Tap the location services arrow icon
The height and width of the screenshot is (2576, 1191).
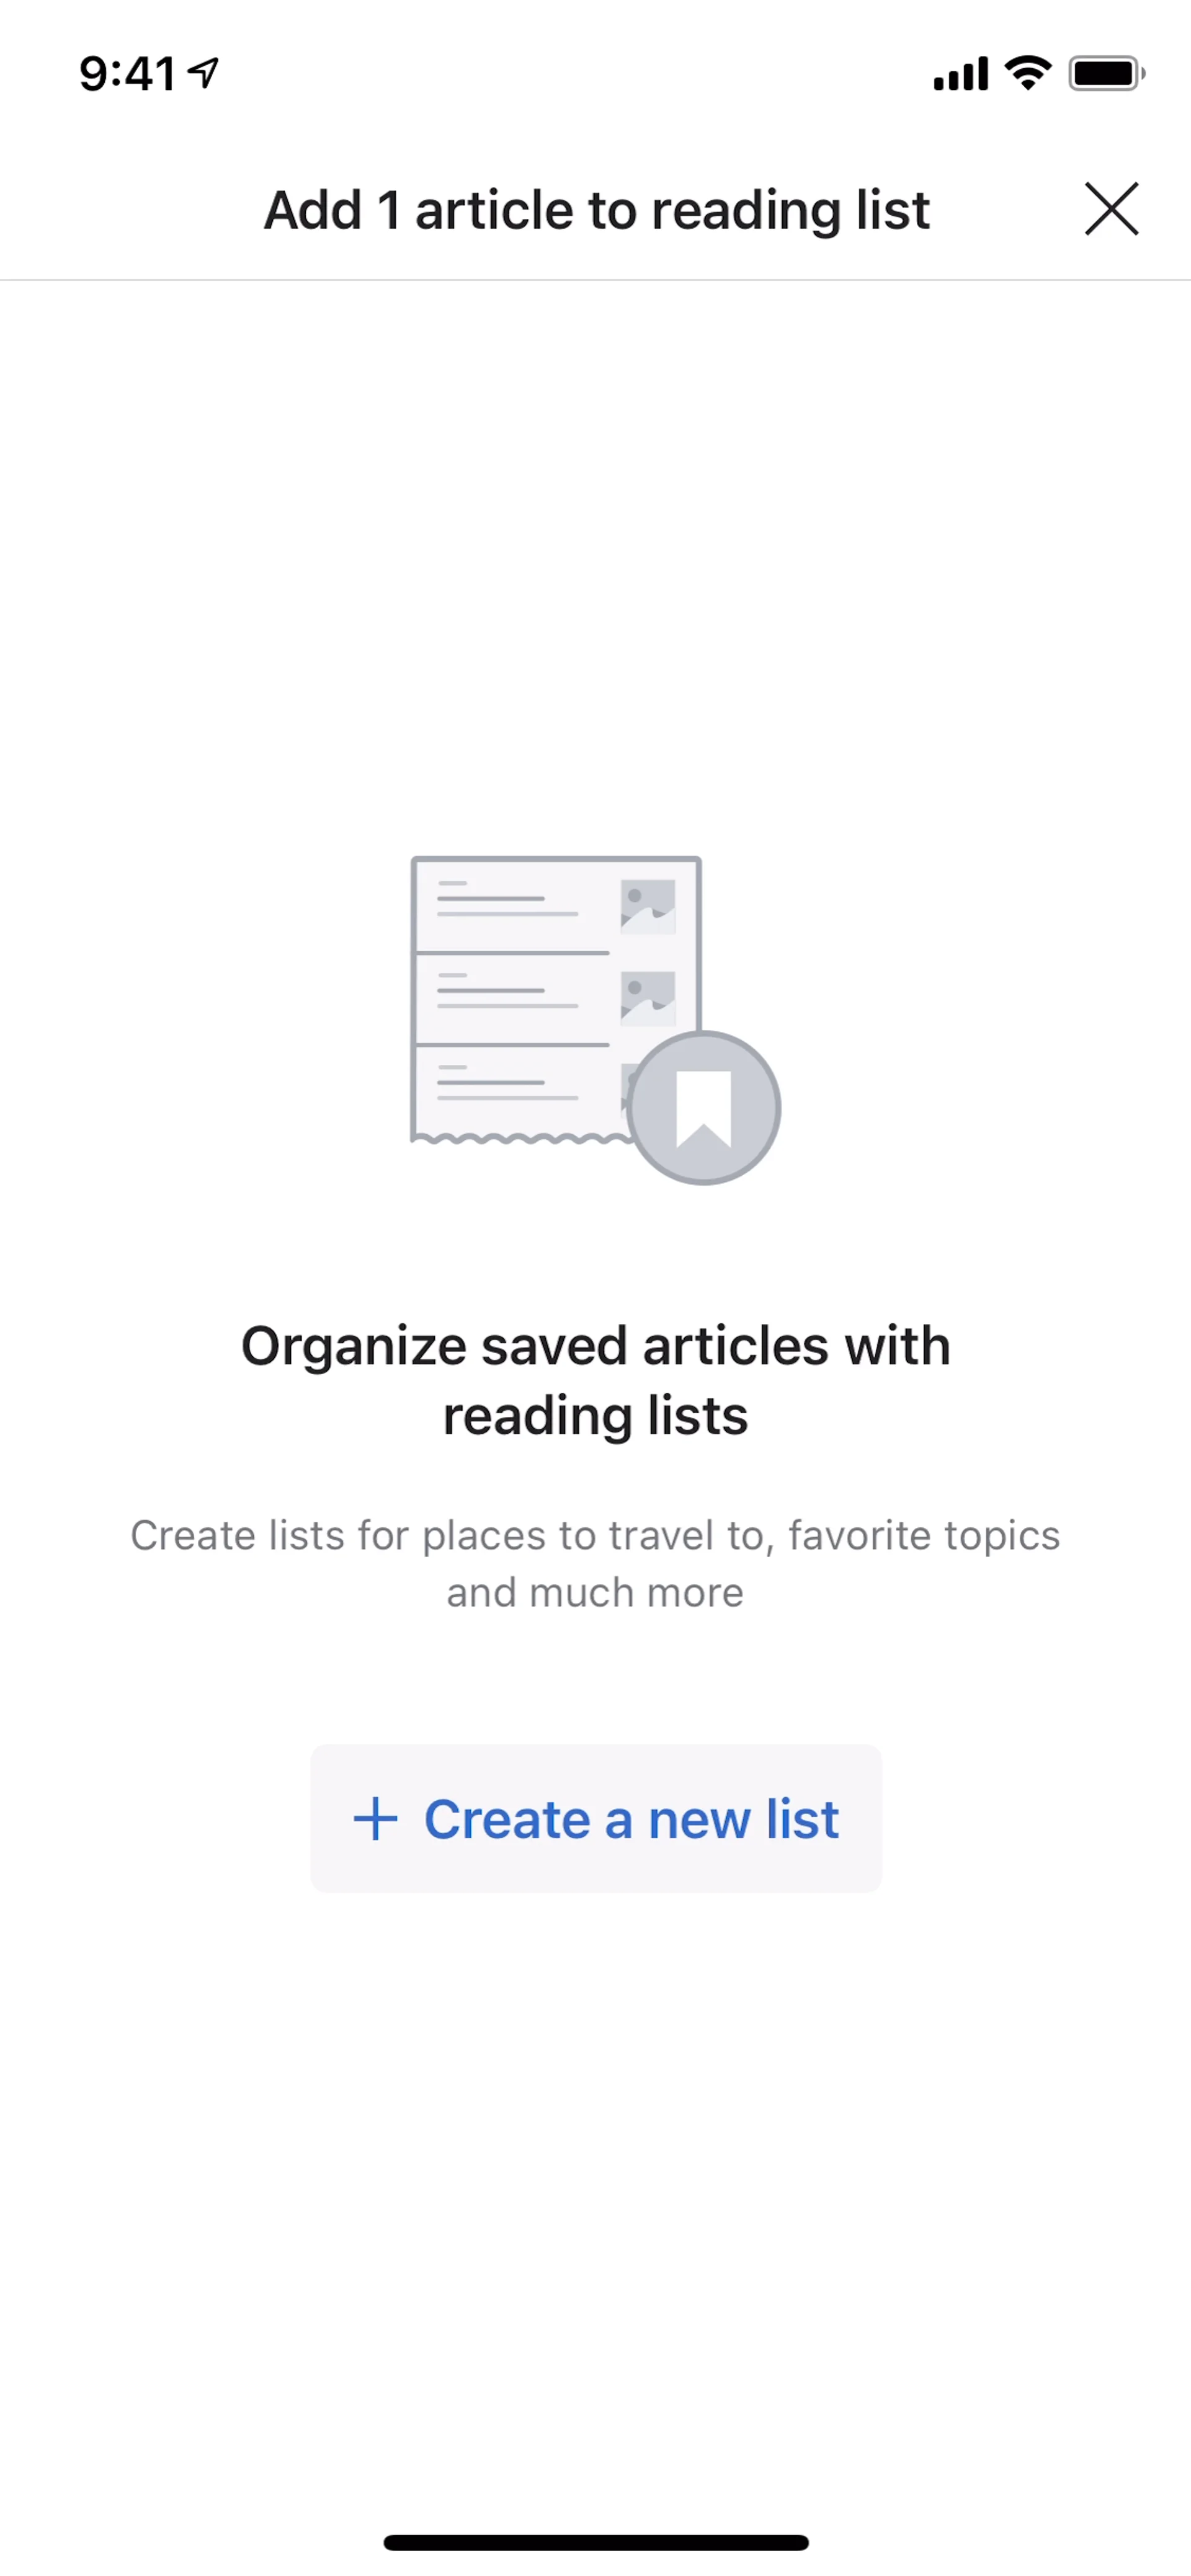(x=204, y=73)
